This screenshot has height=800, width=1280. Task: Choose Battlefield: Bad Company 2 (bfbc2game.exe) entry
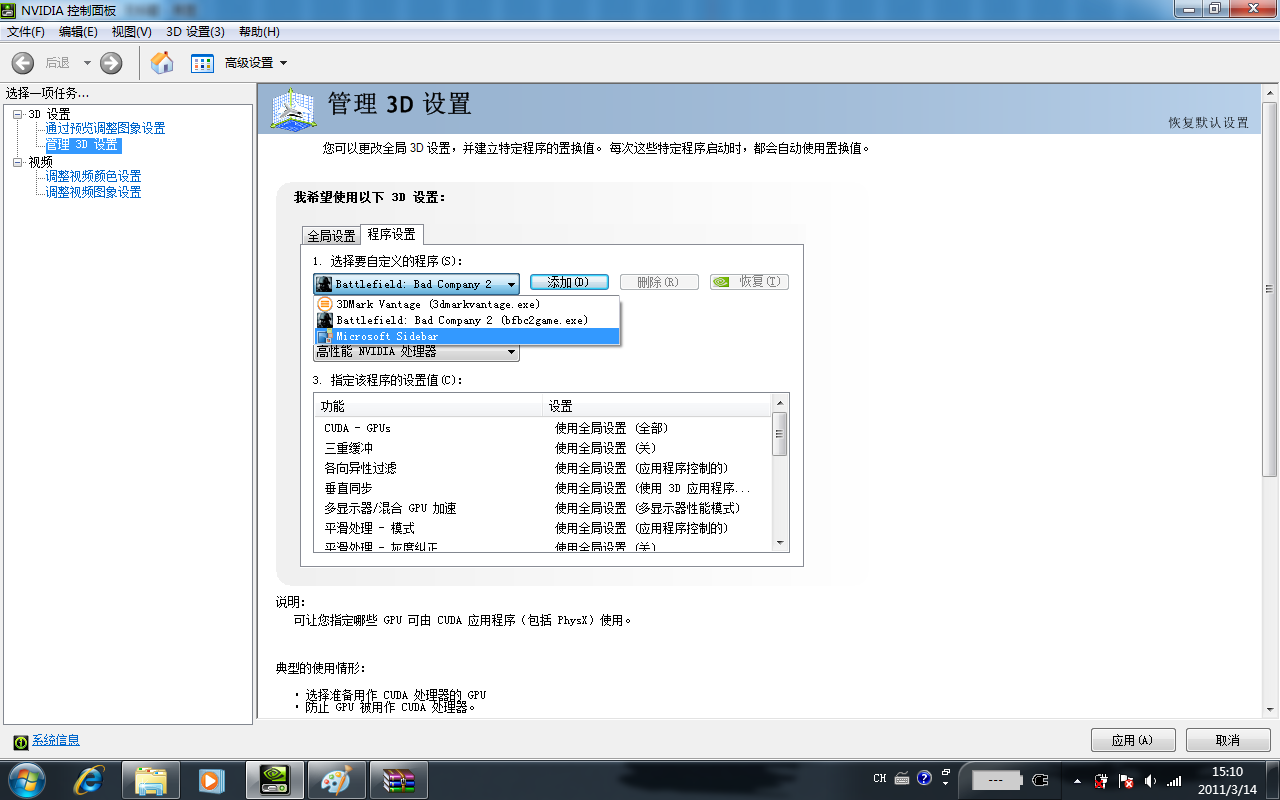(x=467, y=320)
